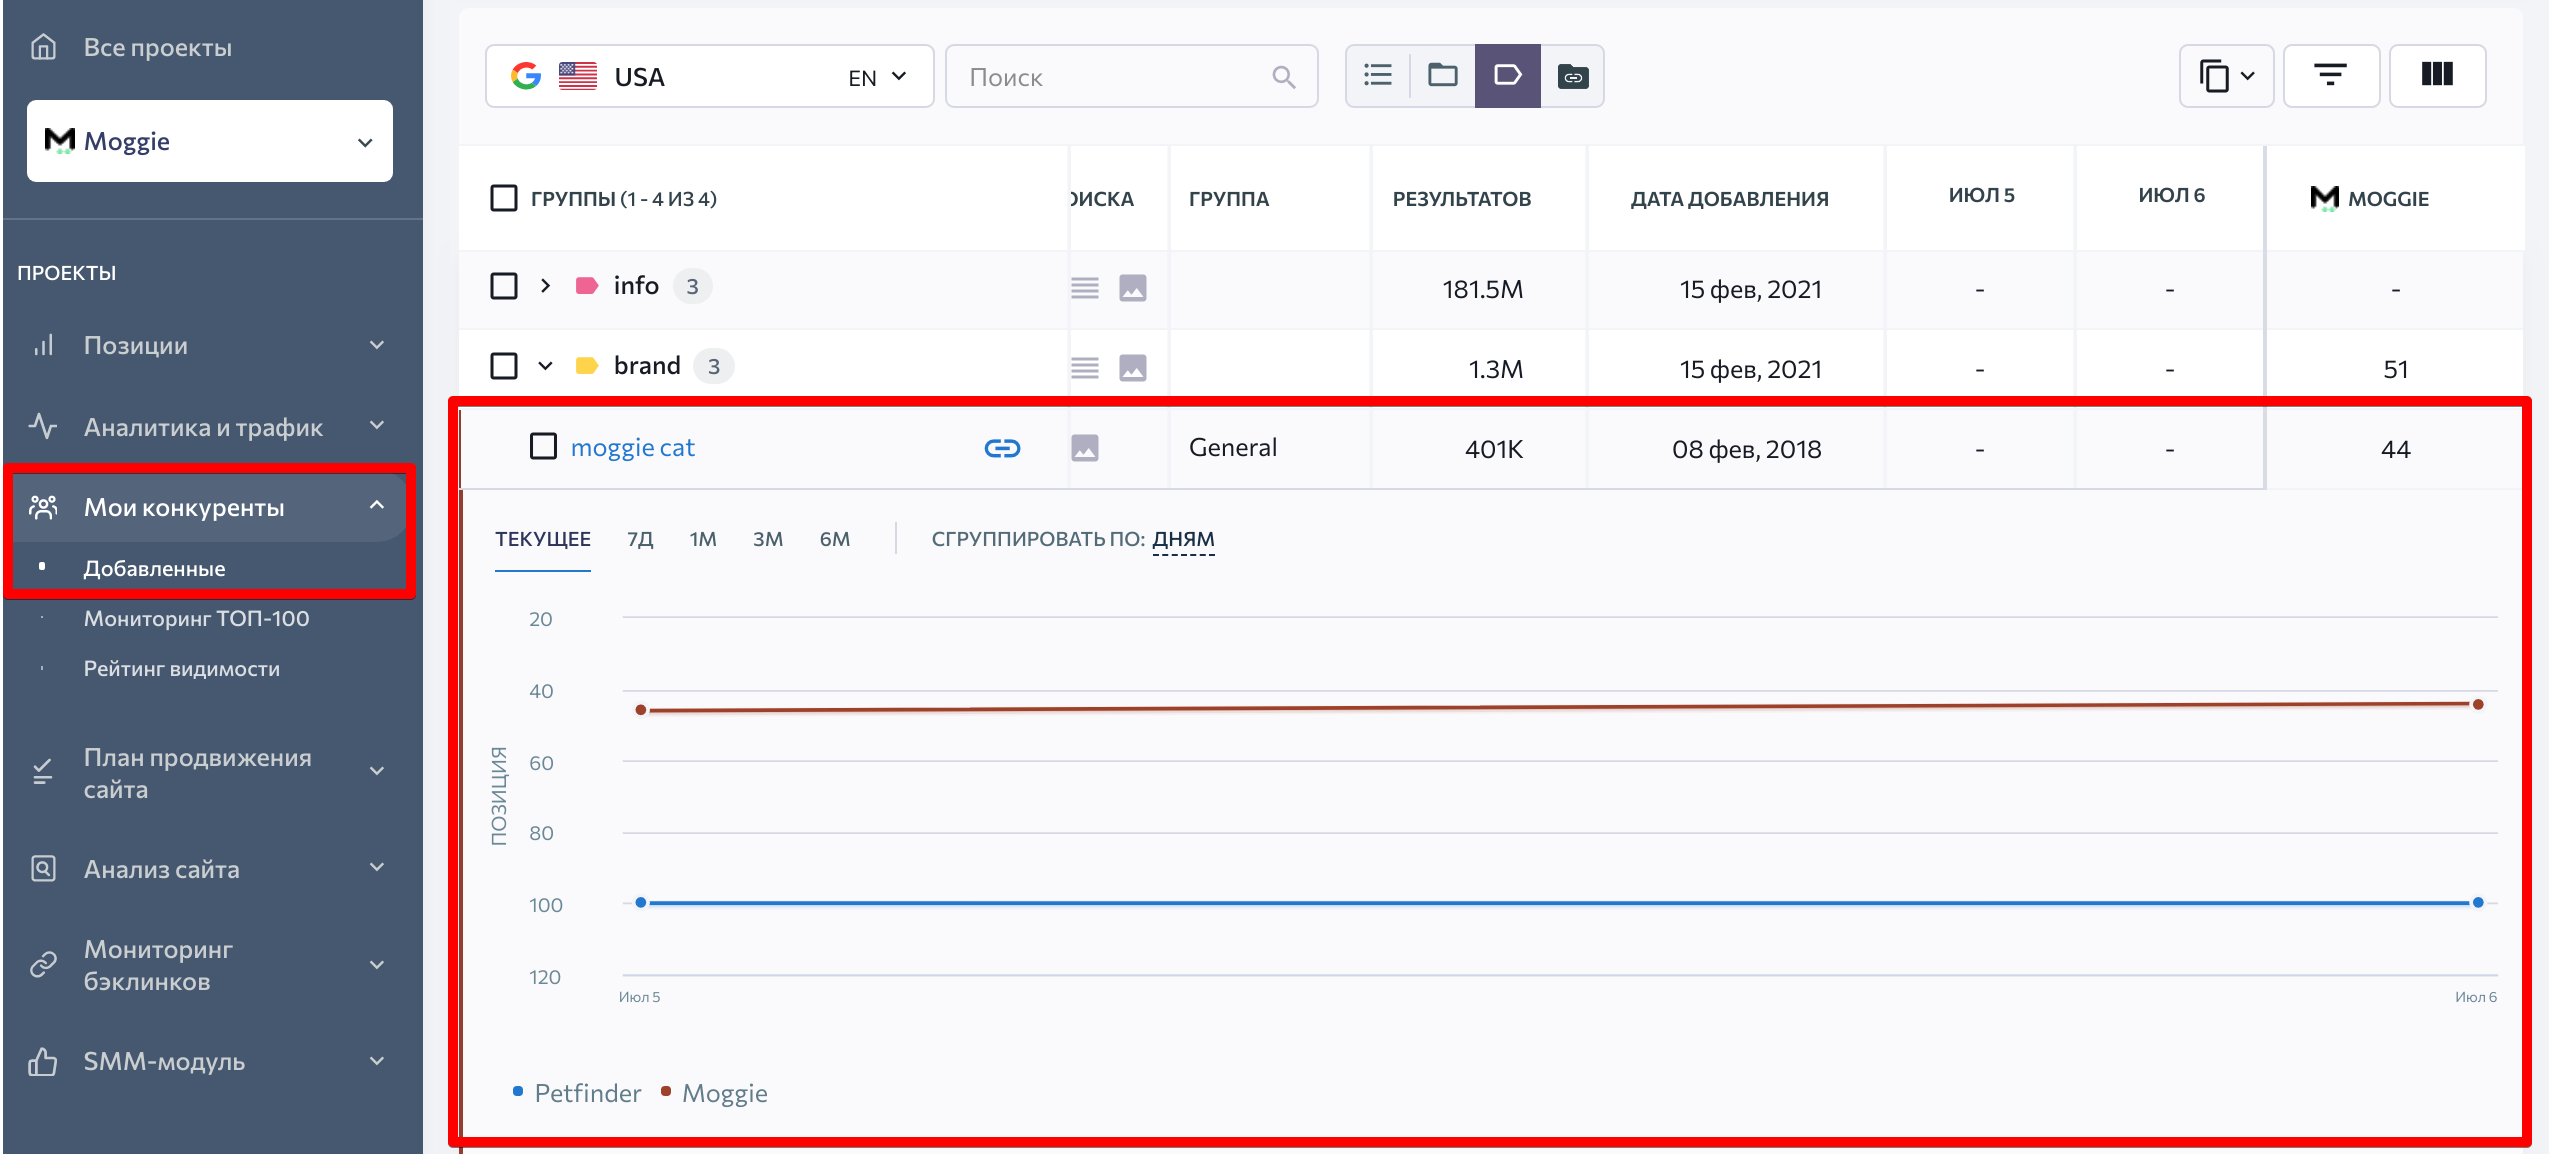The width and height of the screenshot is (2549, 1154).
Task: Click the Мониторинг бэклинков chain icon
Action: (43, 964)
